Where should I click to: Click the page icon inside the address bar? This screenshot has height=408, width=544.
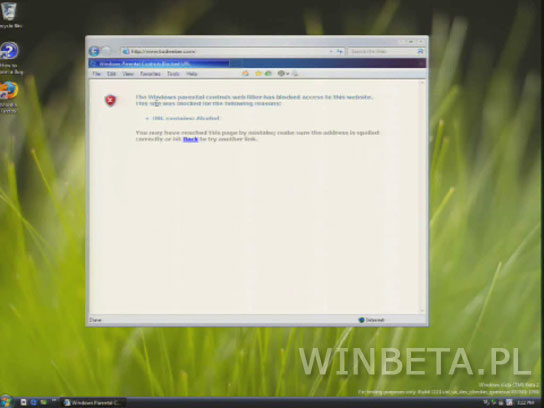tap(126, 51)
